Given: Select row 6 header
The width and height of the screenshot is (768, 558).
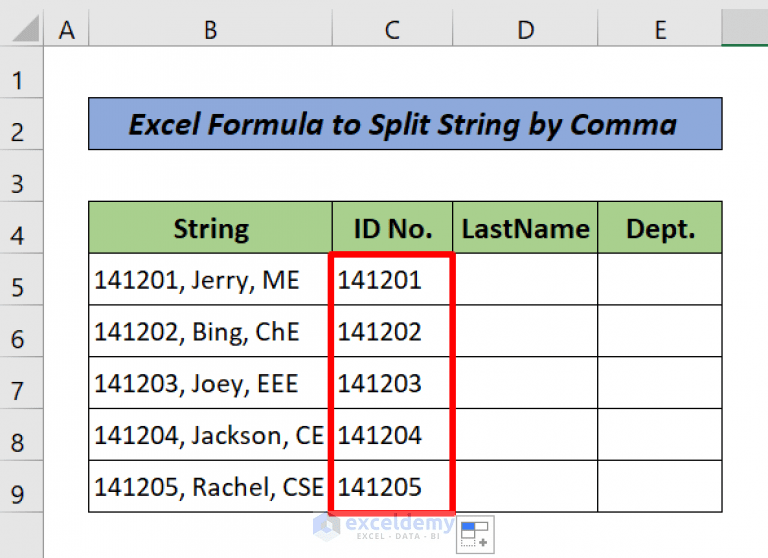Looking at the screenshot, I should (x=22, y=331).
